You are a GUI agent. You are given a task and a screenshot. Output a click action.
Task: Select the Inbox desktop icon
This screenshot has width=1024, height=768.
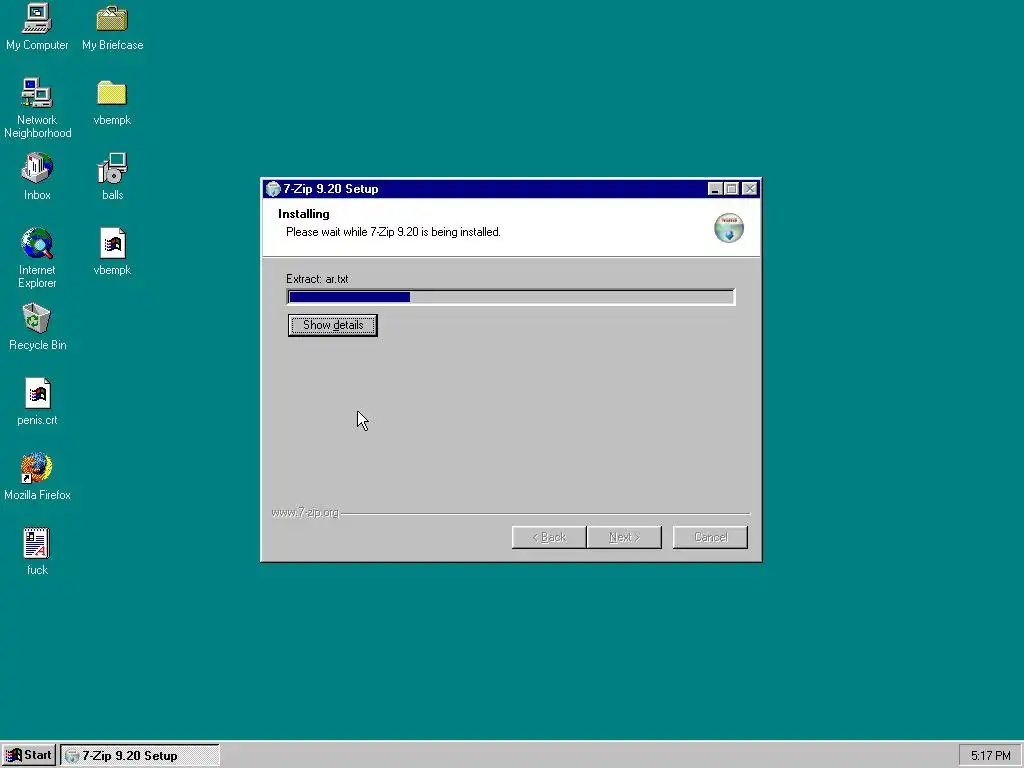(37, 177)
